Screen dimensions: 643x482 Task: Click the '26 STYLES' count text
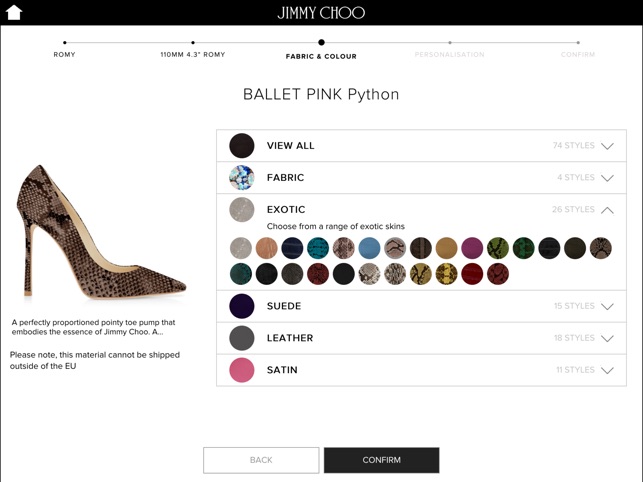click(573, 210)
